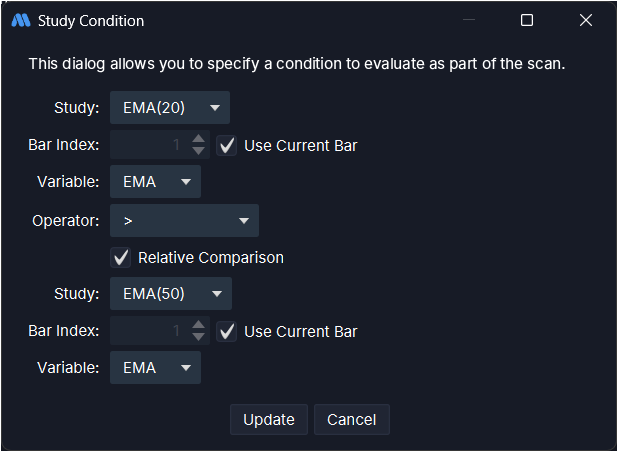The height and width of the screenshot is (452, 618).
Task: Click the down arrow of top Bar Index stepper
Action: click(198, 151)
